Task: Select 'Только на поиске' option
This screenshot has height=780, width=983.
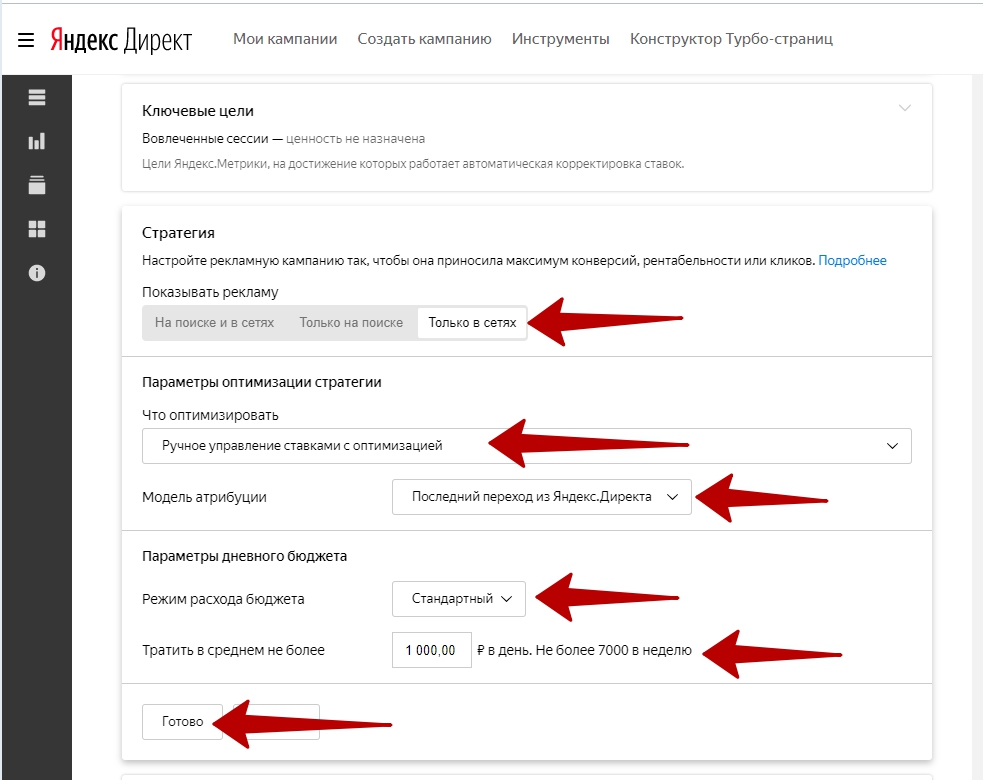Action: click(x=351, y=322)
